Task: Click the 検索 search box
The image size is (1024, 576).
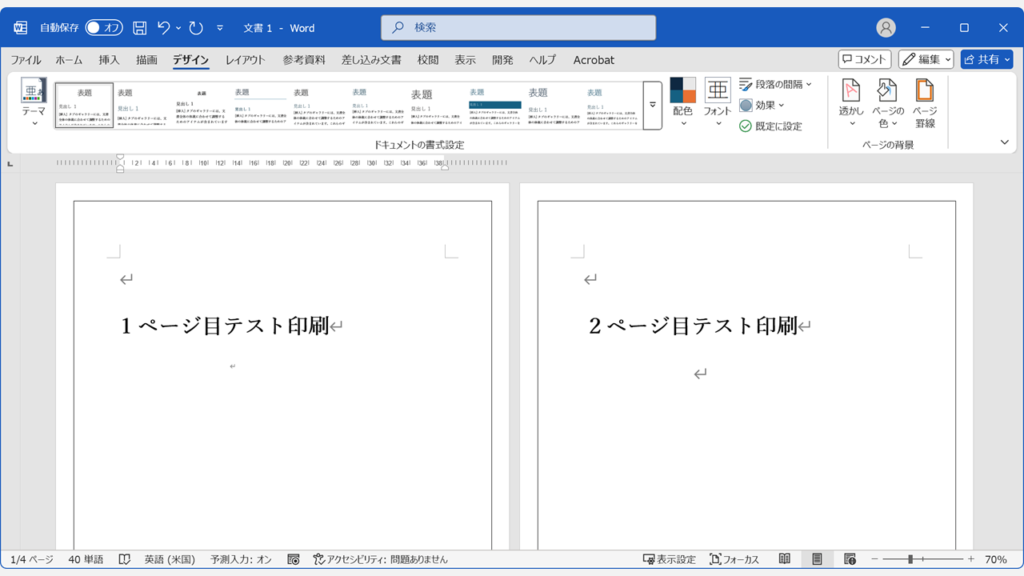Action: (x=519, y=27)
